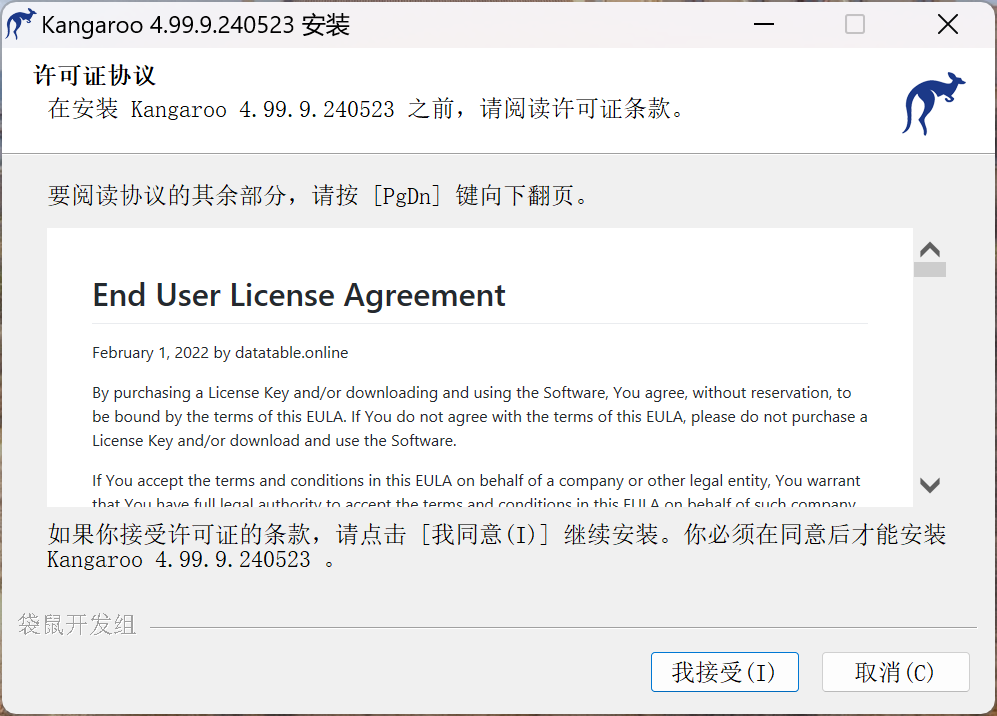Click the paragraph starting 'By purchasing a License Key'
The width and height of the screenshot is (997, 716).
click(x=480, y=417)
